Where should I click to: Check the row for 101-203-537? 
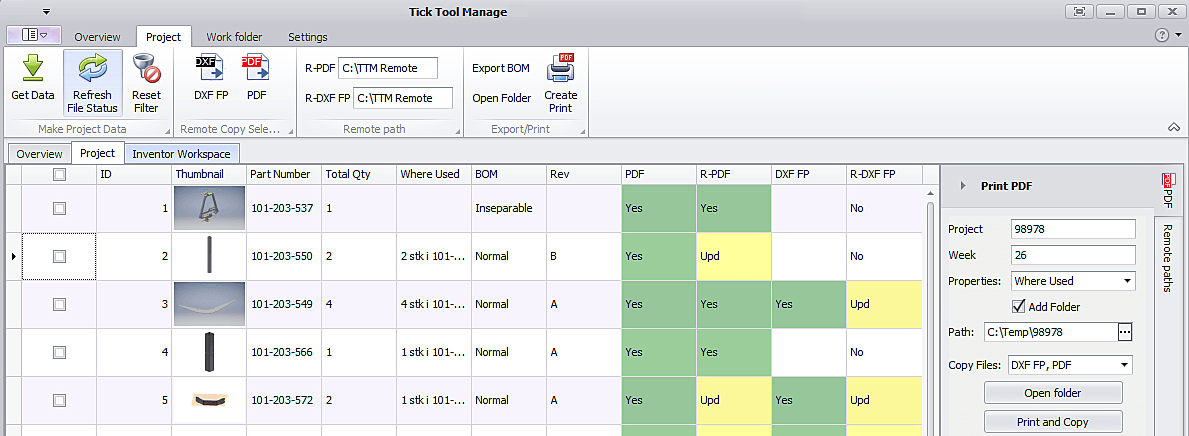pyautogui.click(x=59, y=208)
